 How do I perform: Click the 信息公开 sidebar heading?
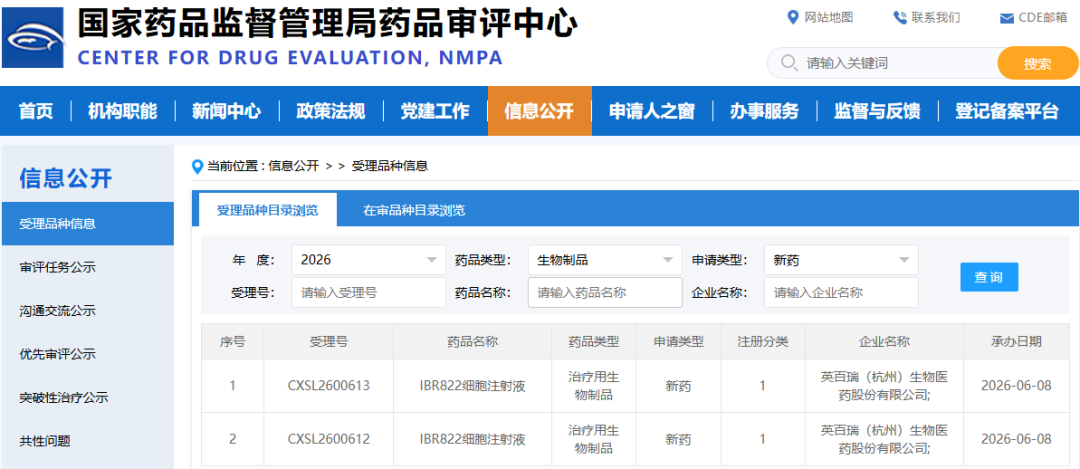[x=65, y=178]
